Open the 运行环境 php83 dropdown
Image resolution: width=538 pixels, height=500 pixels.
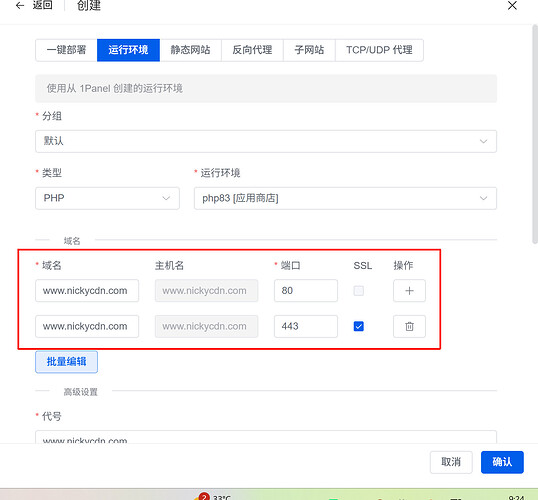point(345,198)
